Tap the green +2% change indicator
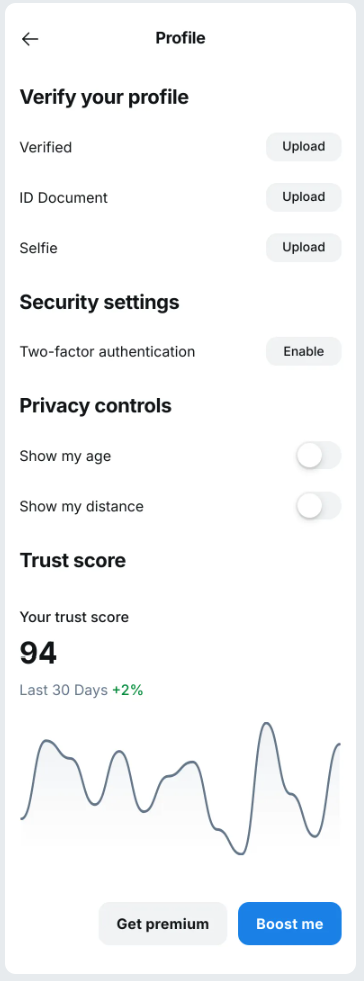The width and height of the screenshot is (364, 981). tap(128, 691)
